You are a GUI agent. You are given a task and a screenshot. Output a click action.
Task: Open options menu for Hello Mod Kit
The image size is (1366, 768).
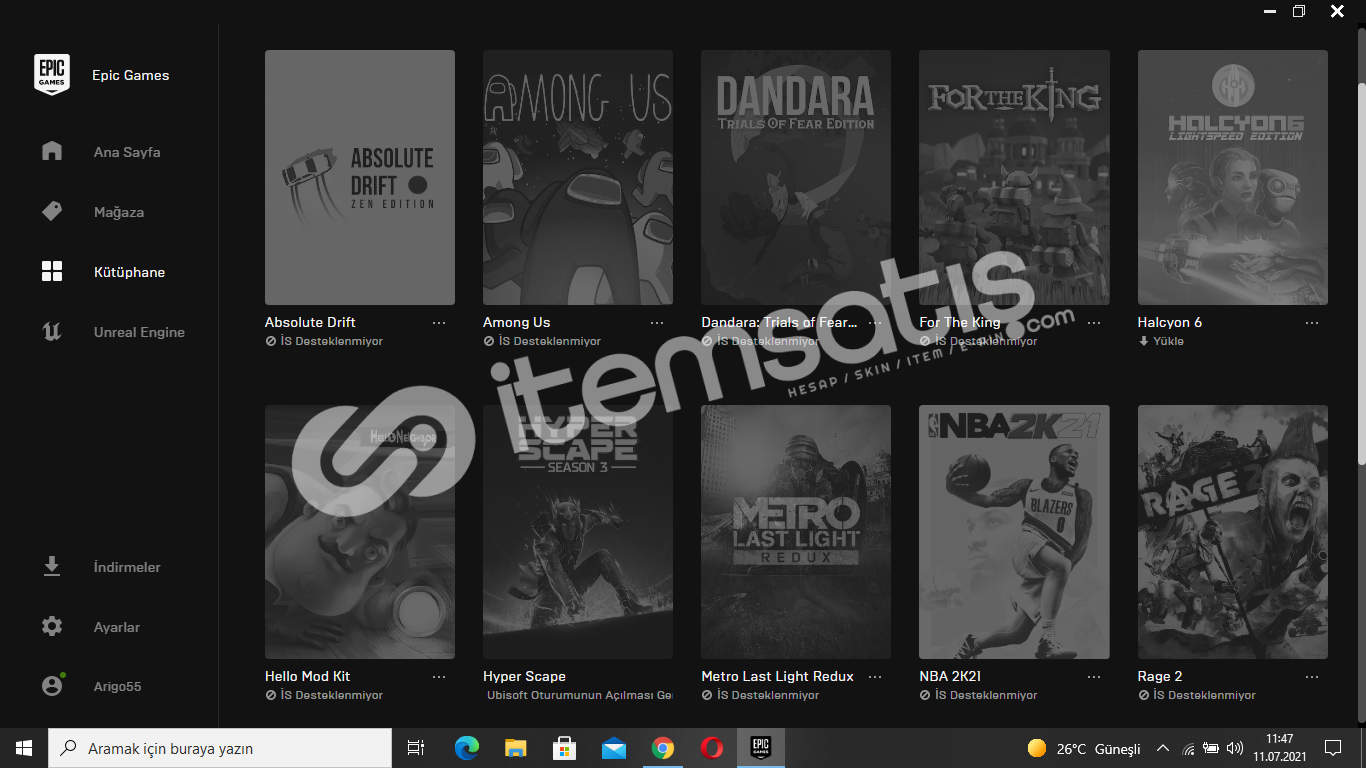(439, 676)
